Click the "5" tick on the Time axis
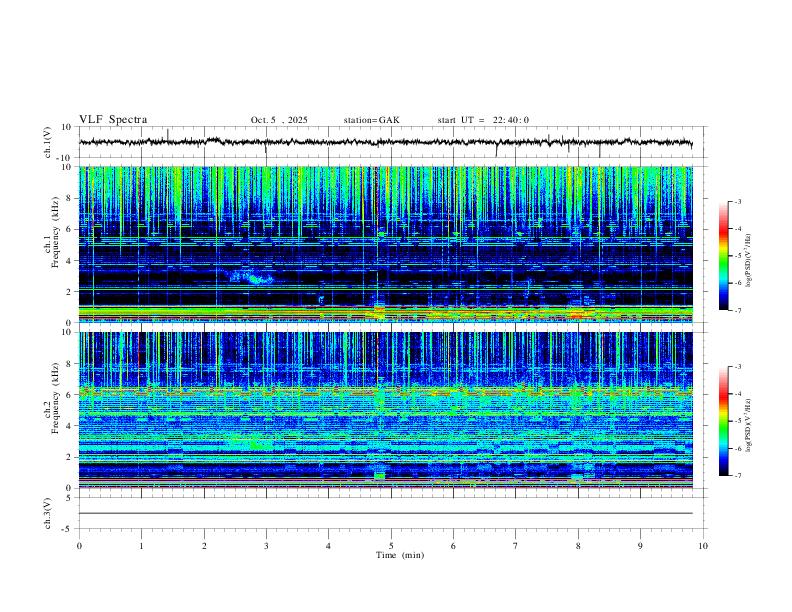Screen dimensions: 792x612 (x=391, y=546)
